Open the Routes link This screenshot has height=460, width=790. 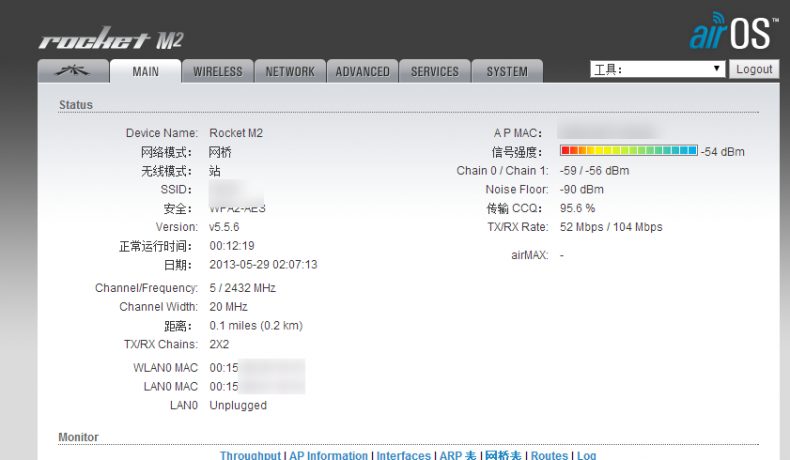click(x=549, y=455)
